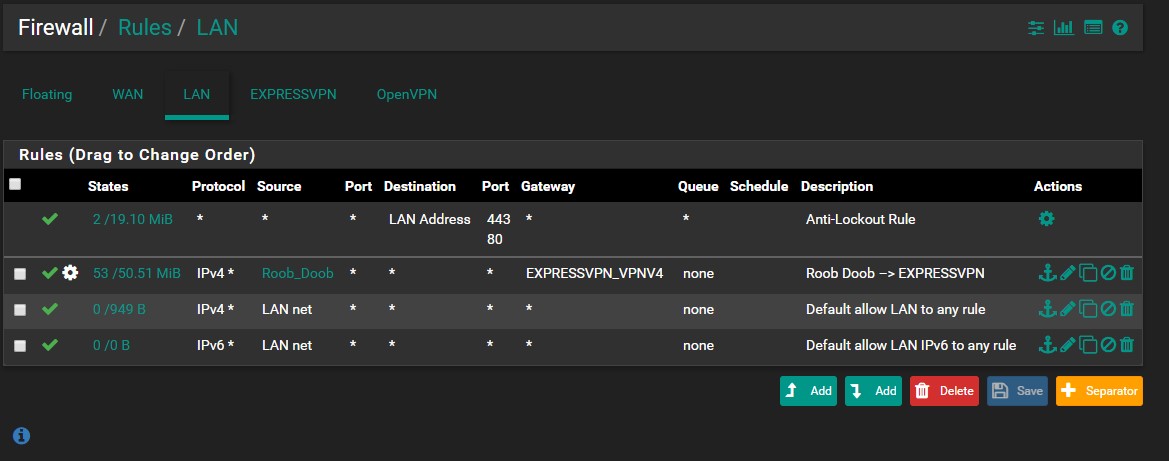Viewport: 1169px width, 461px height.
Task: Click the anchor icon for Roob Doob rule
Action: [1047, 273]
